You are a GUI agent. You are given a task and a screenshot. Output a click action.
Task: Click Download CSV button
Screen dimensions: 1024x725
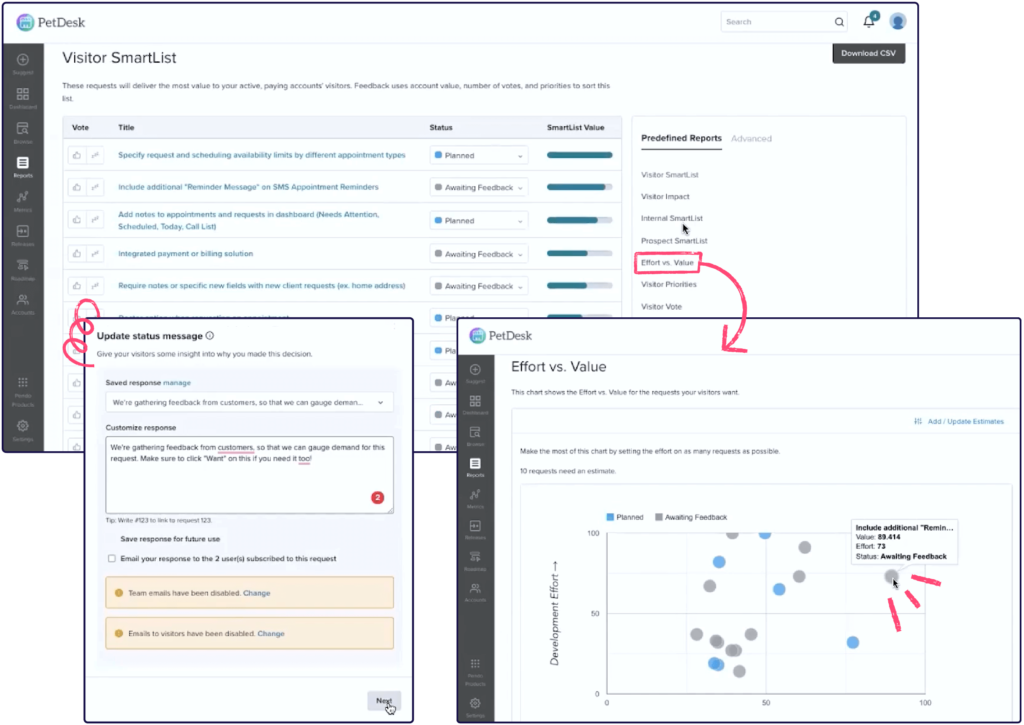869,54
